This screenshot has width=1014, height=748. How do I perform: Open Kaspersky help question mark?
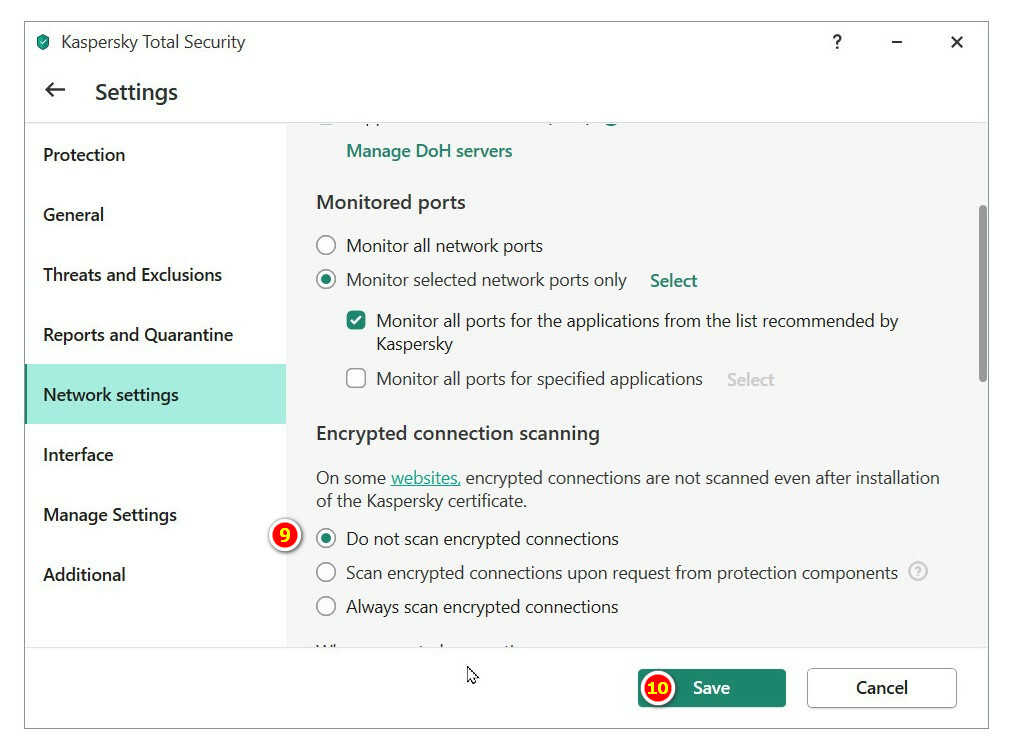click(x=837, y=42)
